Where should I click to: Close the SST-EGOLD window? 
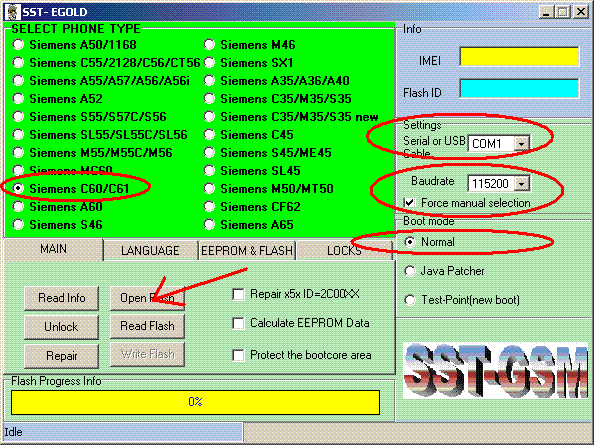point(581,12)
